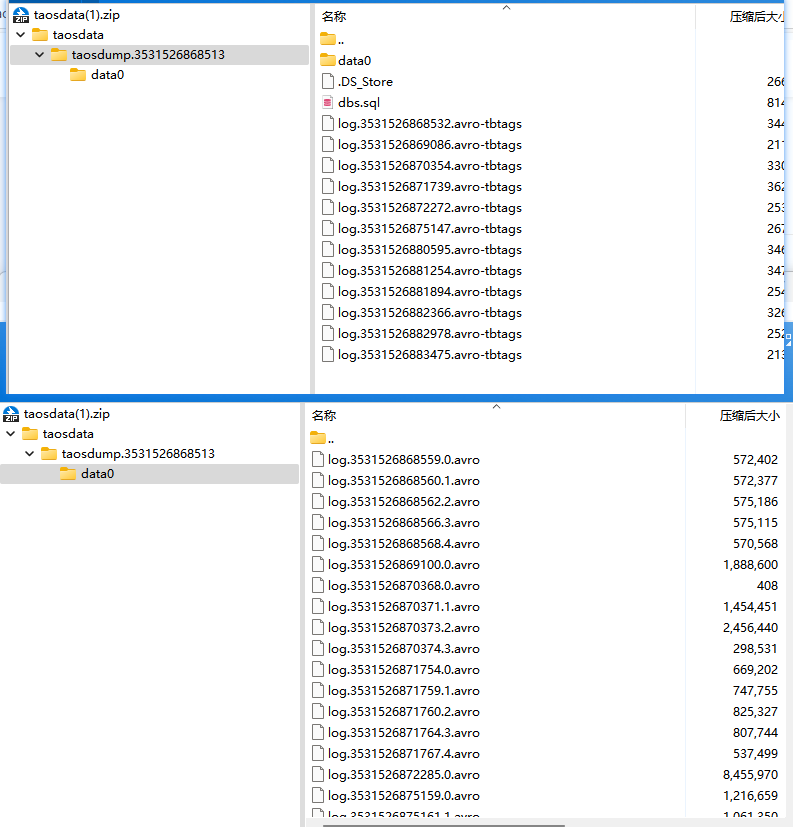Screen dimensions: 793x827
Task: Click the log.3531526871754.0.avro file icon
Action: (x=318, y=670)
